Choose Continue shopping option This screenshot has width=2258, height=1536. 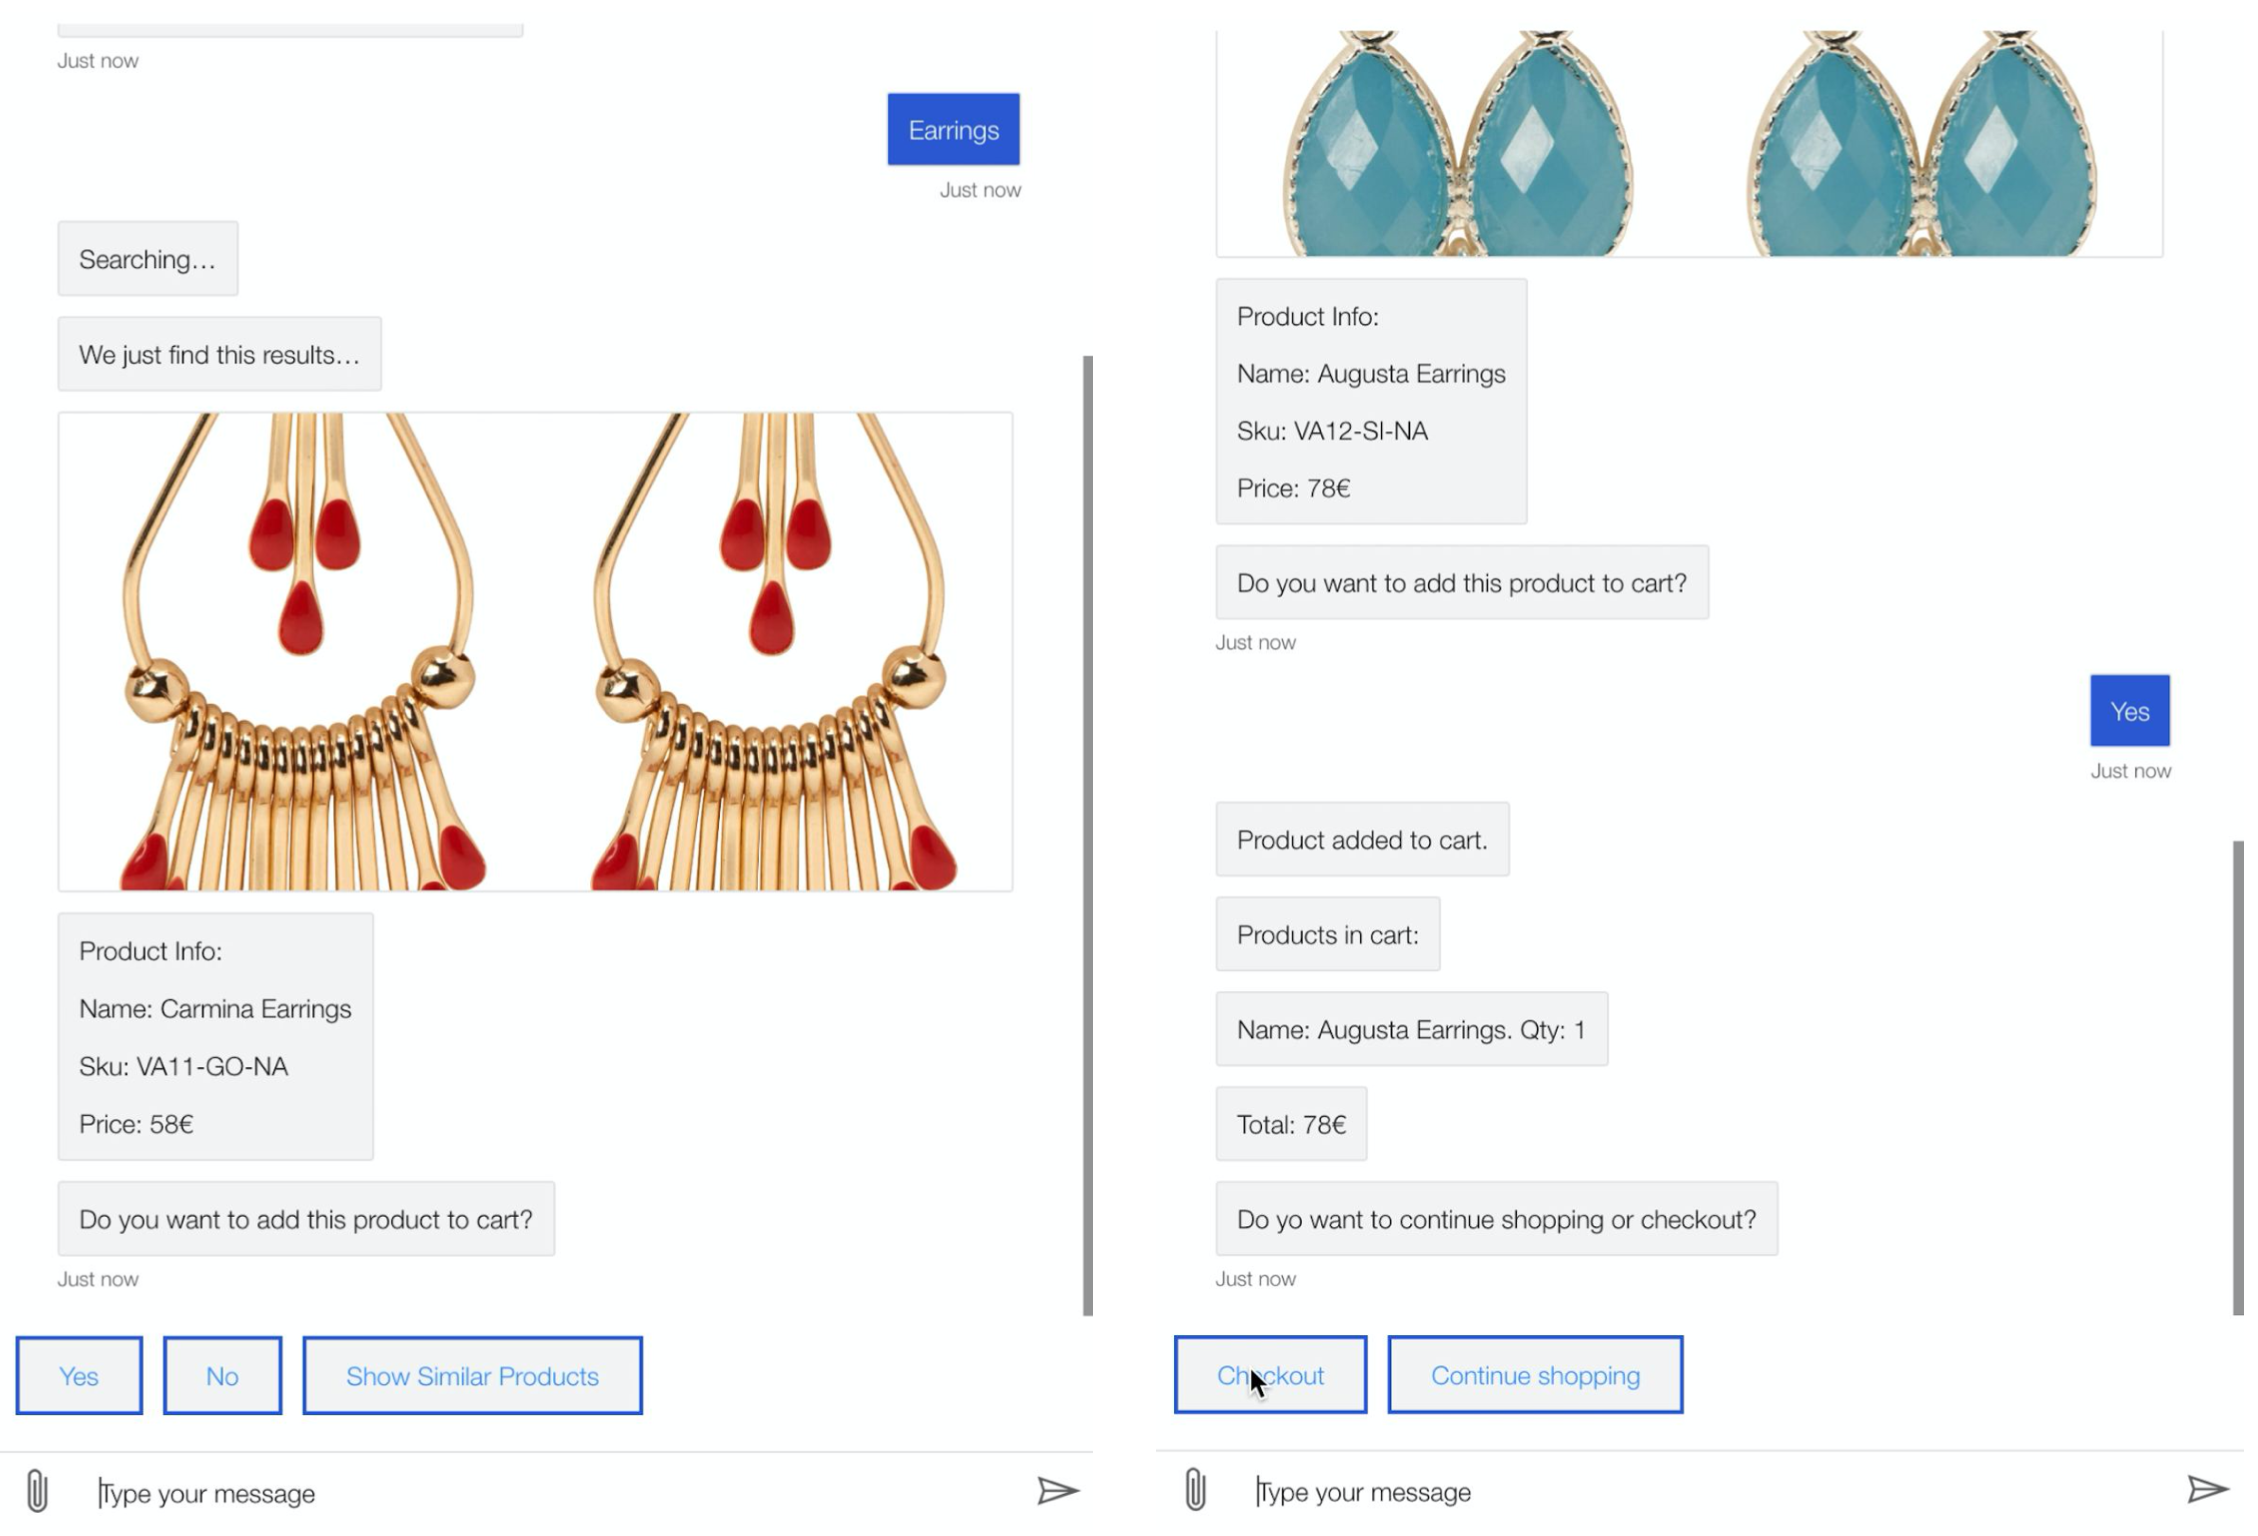[1535, 1375]
